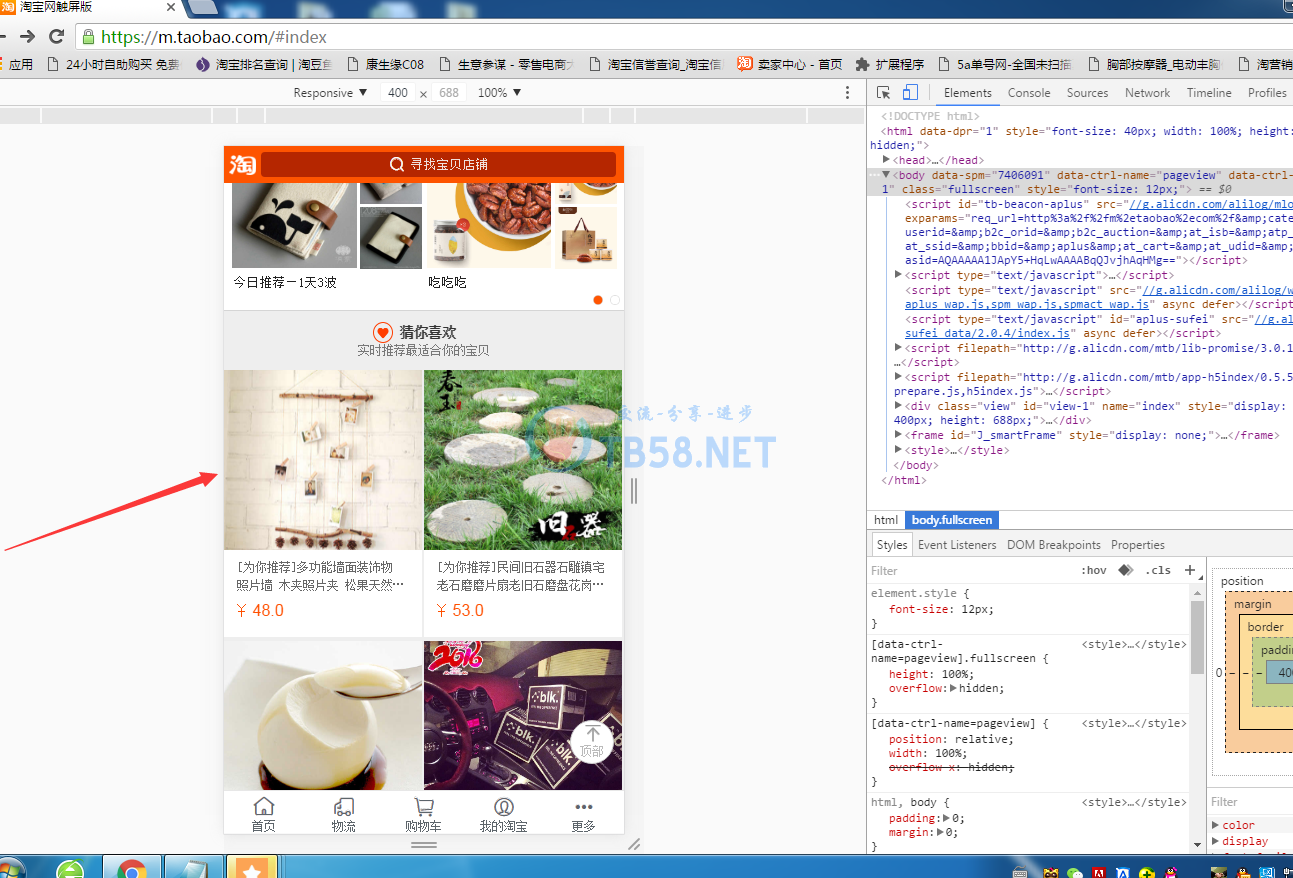The image size is (1293, 878).
Task: Collapse the body node in the DOM tree
Action: point(886,175)
